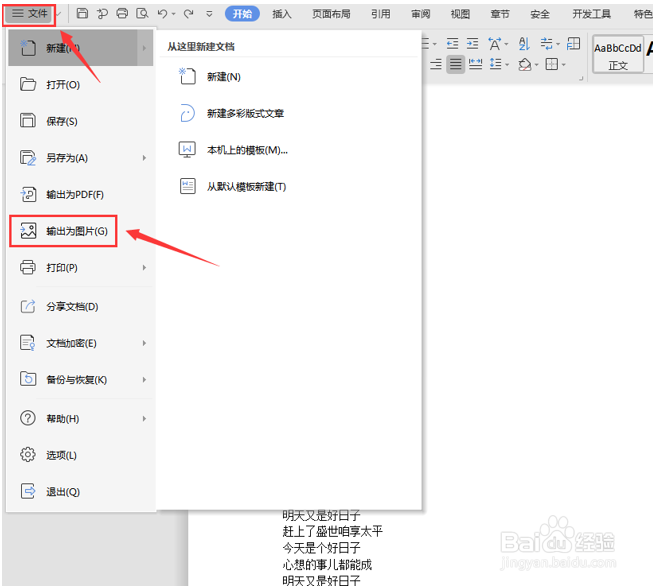
Task: Open dropdown arrow next to 文件 button
Action: pyautogui.click(x=59, y=15)
